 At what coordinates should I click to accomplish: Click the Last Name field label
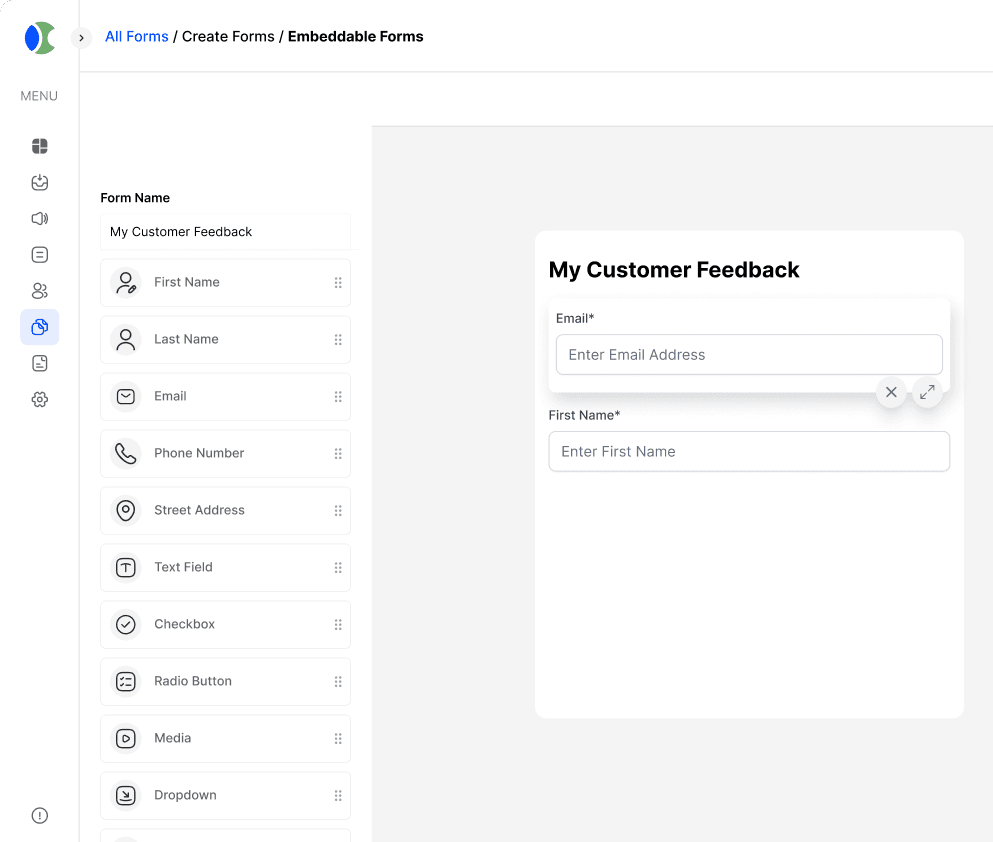click(186, 339)
